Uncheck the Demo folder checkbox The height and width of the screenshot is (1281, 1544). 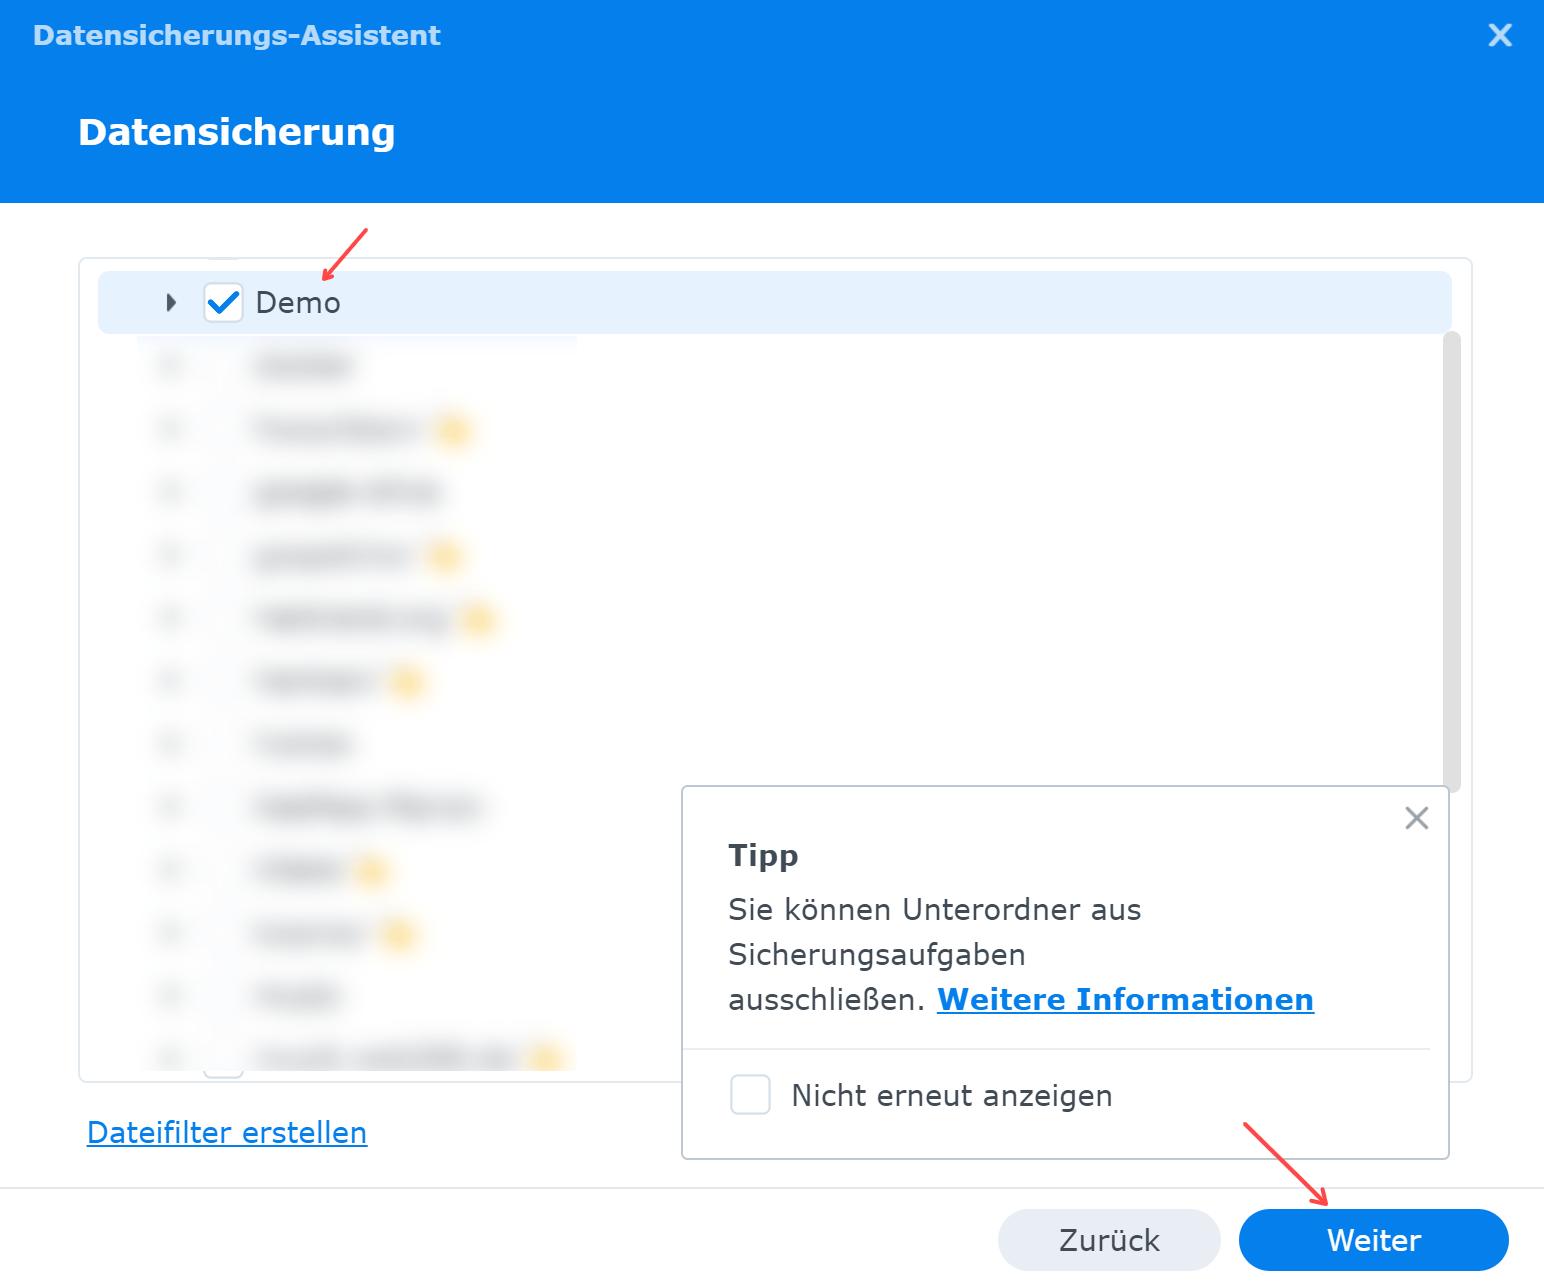[223, 302]
